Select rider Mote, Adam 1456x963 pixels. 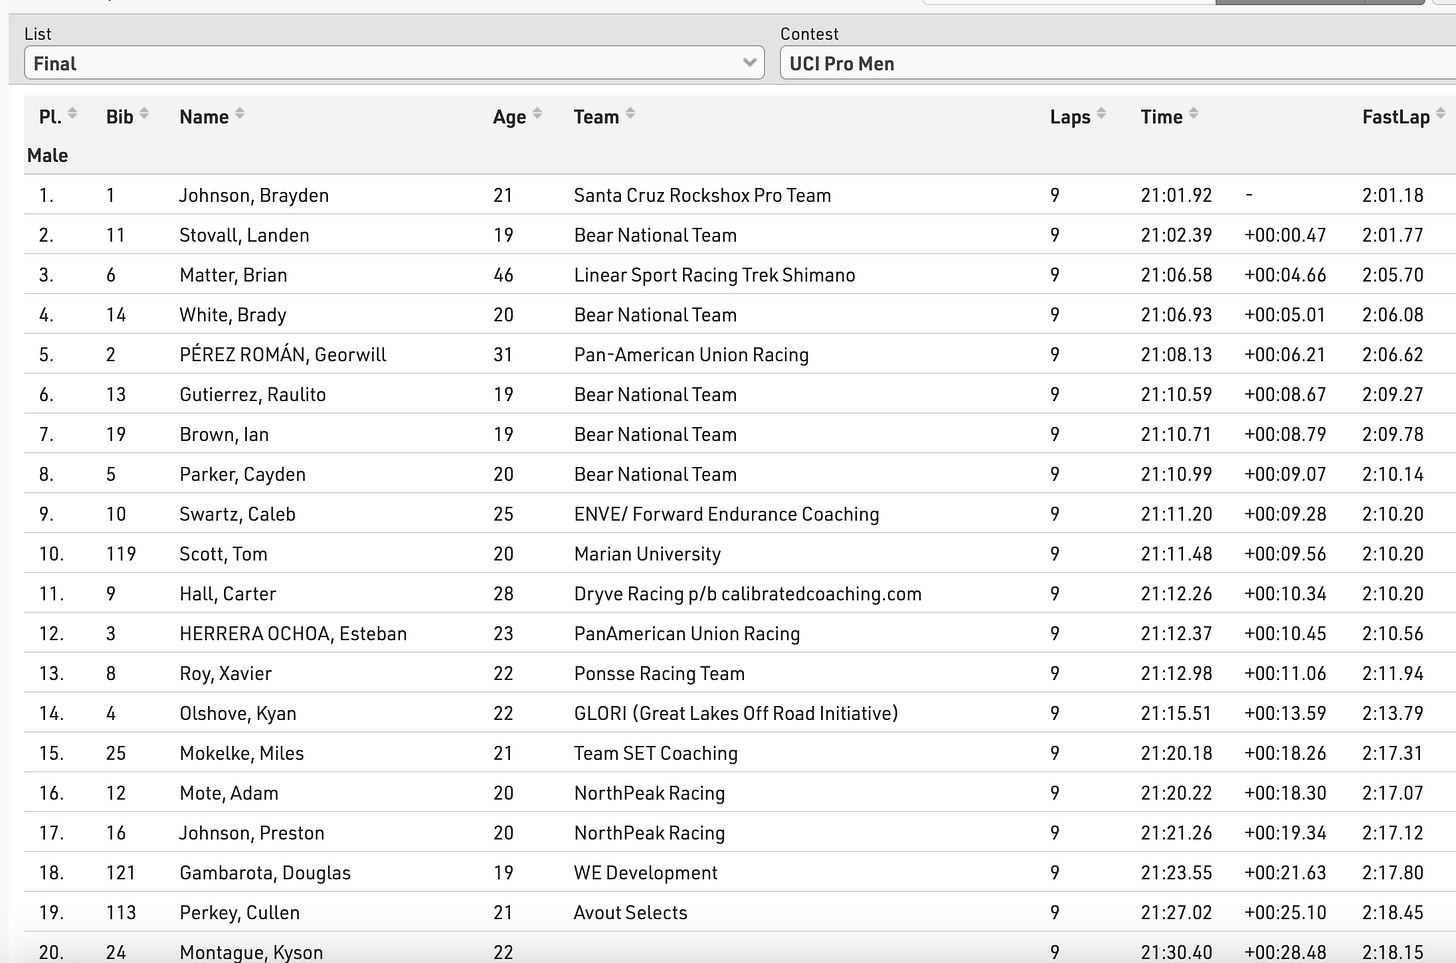coord(229,794)
